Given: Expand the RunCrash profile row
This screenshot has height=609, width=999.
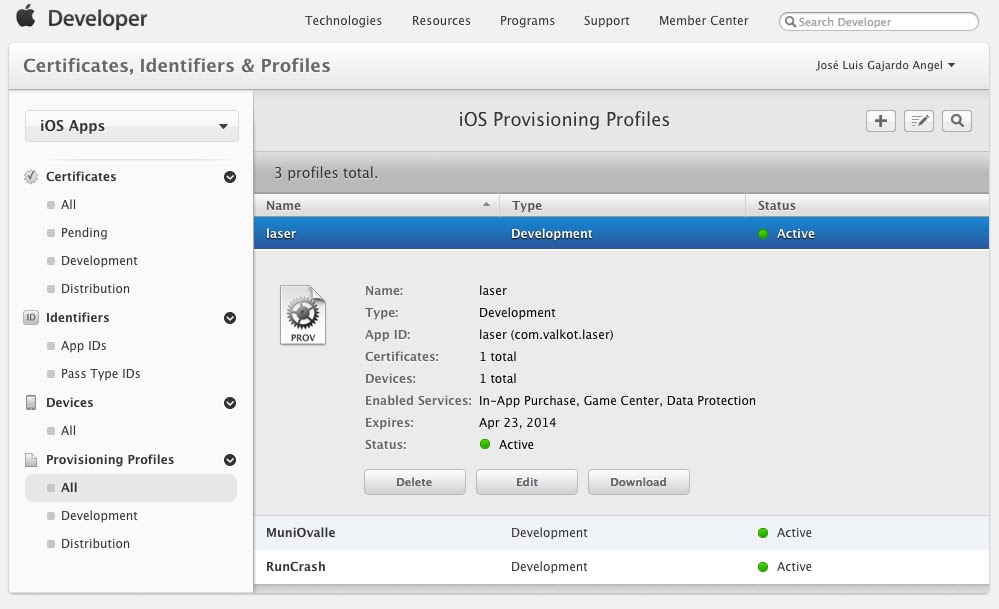Looking at the screenshot, I should [x=621, y=566].
